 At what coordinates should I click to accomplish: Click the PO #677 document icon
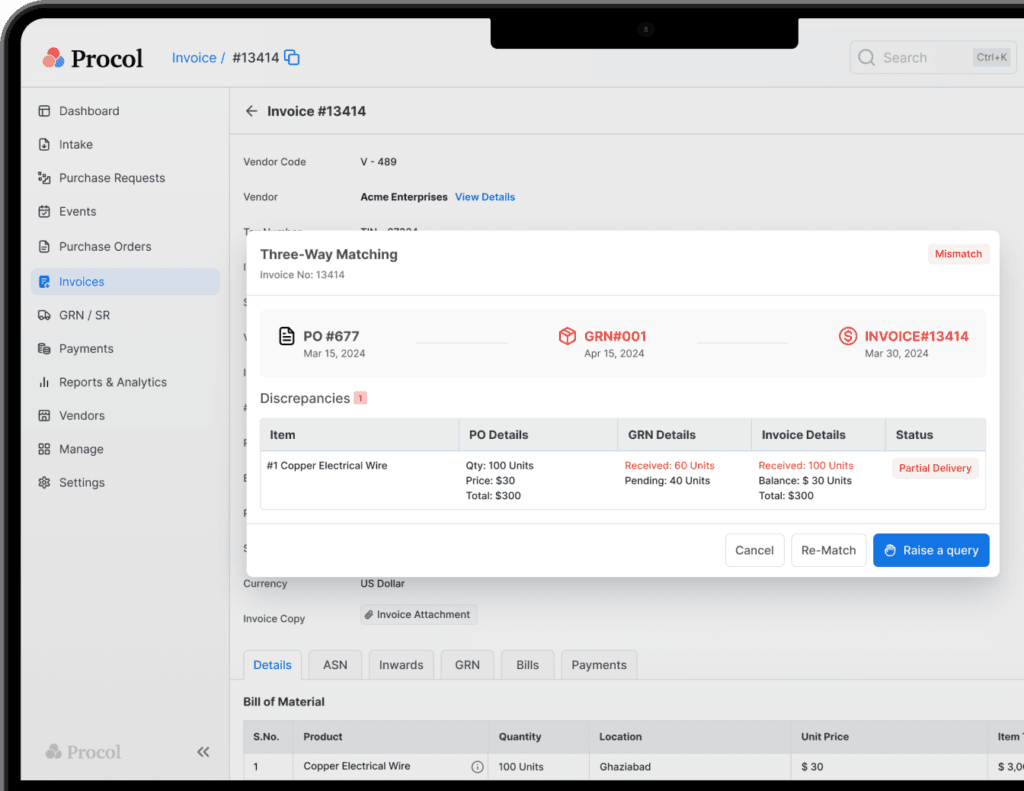pos(287,337)
